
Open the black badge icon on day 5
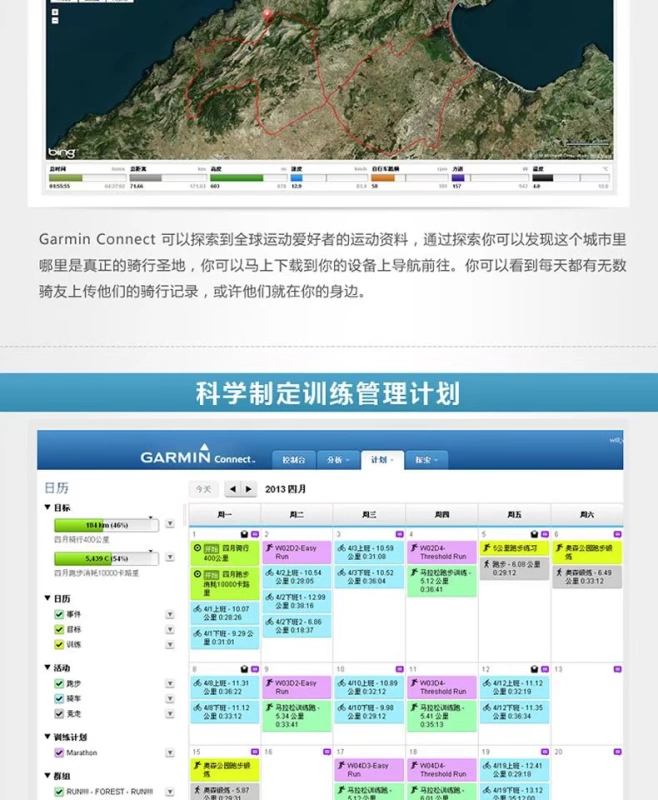(534, 534)
